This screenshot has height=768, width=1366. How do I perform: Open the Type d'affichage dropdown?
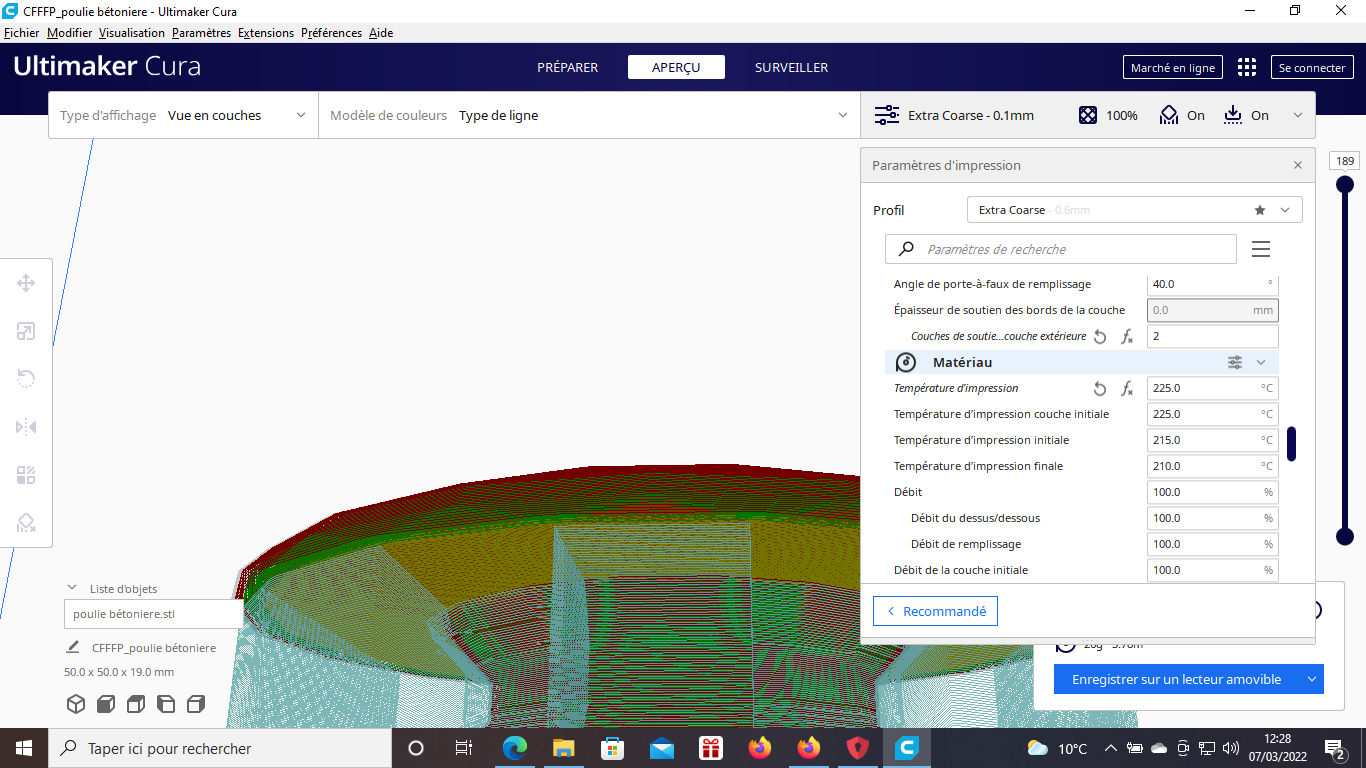point(183,115)
